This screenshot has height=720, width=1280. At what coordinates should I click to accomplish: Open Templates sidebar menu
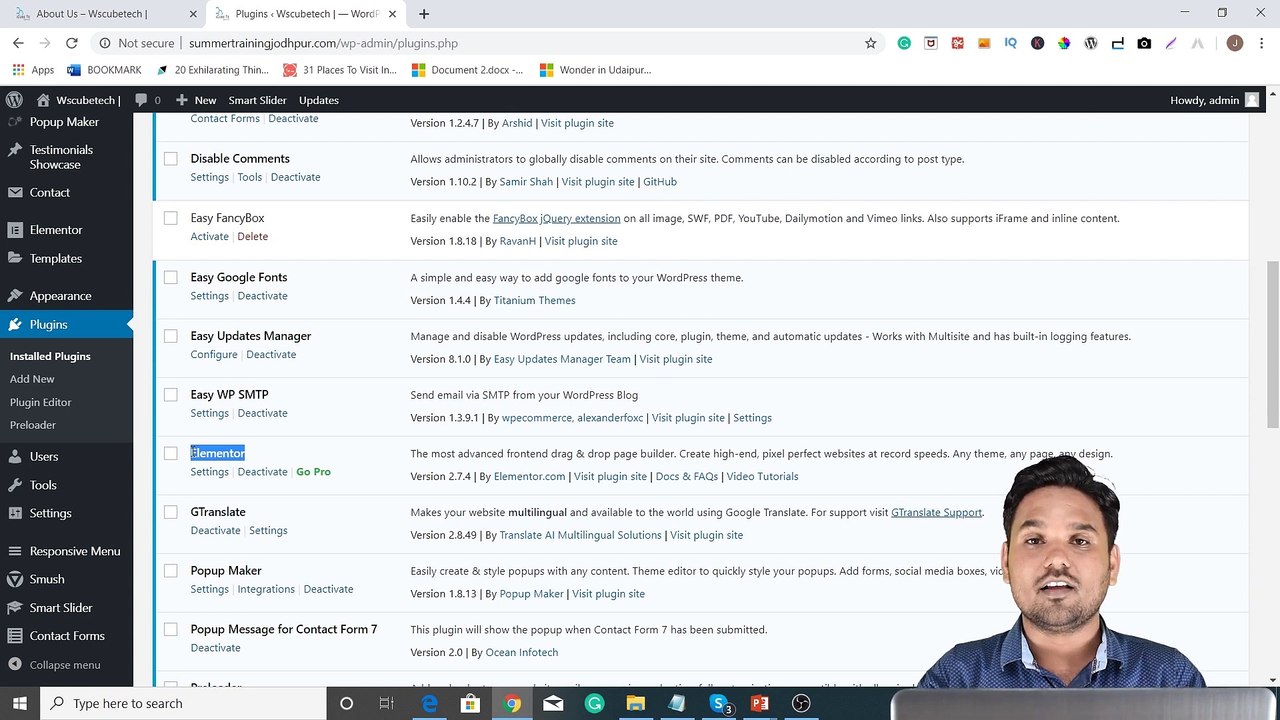coord(55,258)
